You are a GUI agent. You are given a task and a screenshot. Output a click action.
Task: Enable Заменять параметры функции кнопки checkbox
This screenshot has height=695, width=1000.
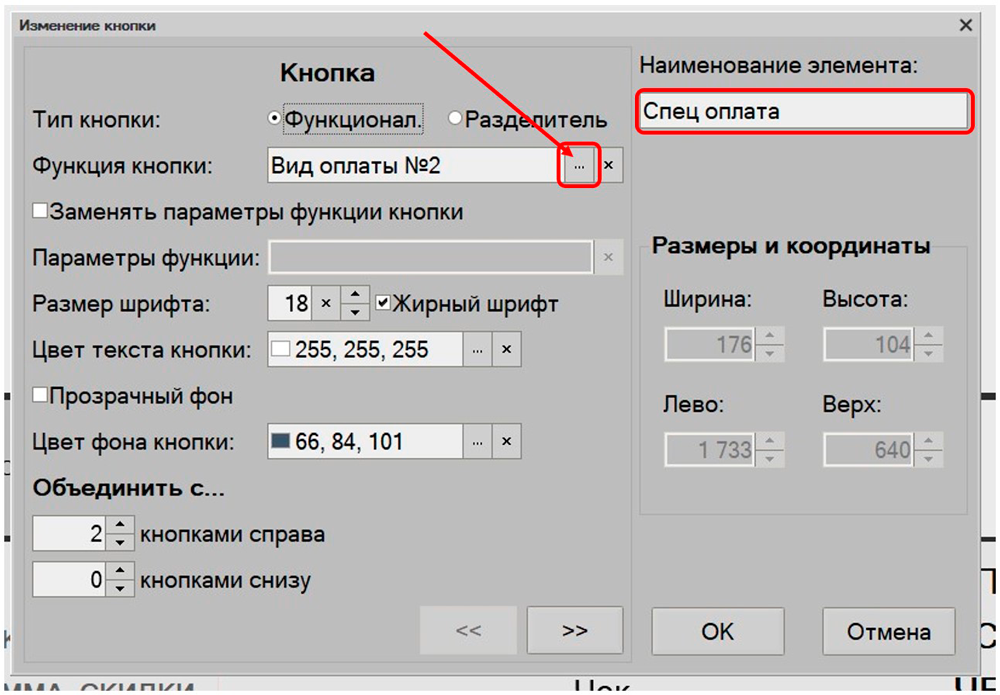click(41, 212)
